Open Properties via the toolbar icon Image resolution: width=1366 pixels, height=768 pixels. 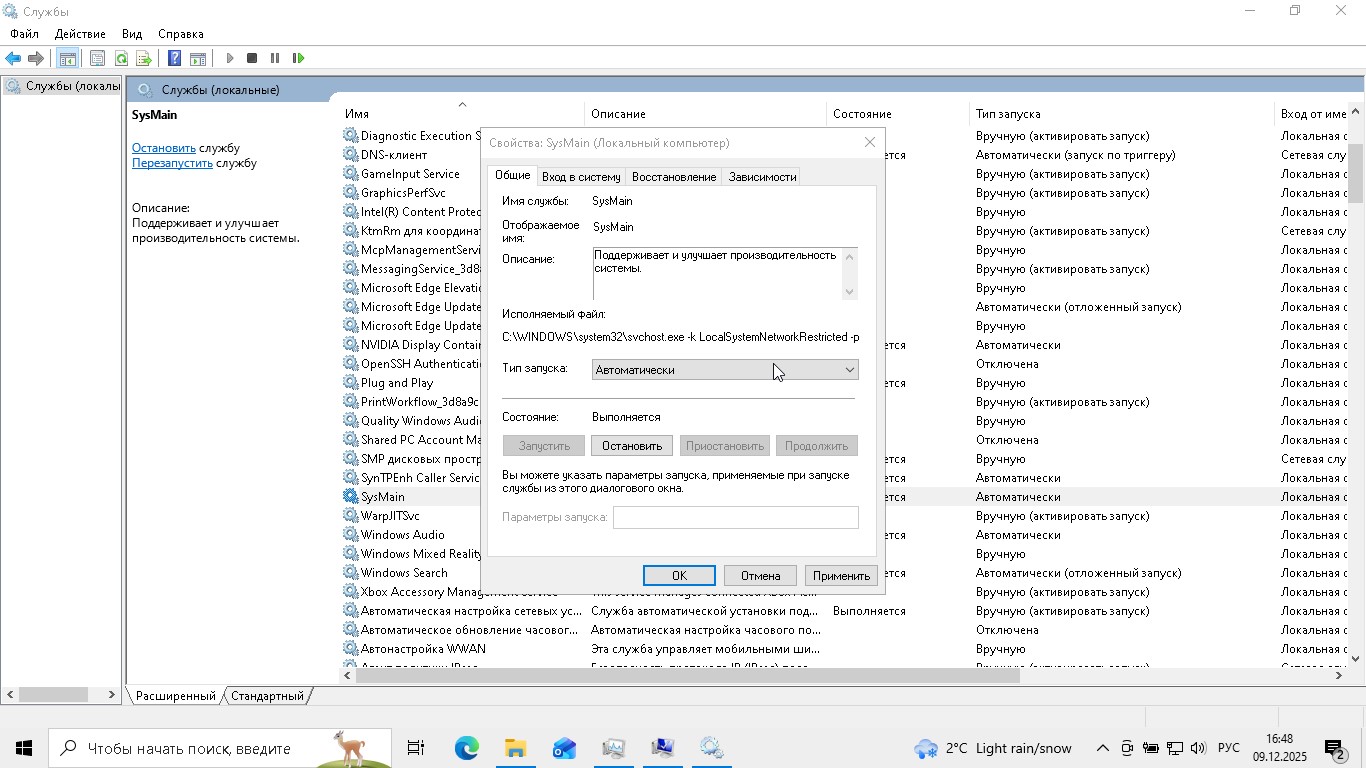97,58
